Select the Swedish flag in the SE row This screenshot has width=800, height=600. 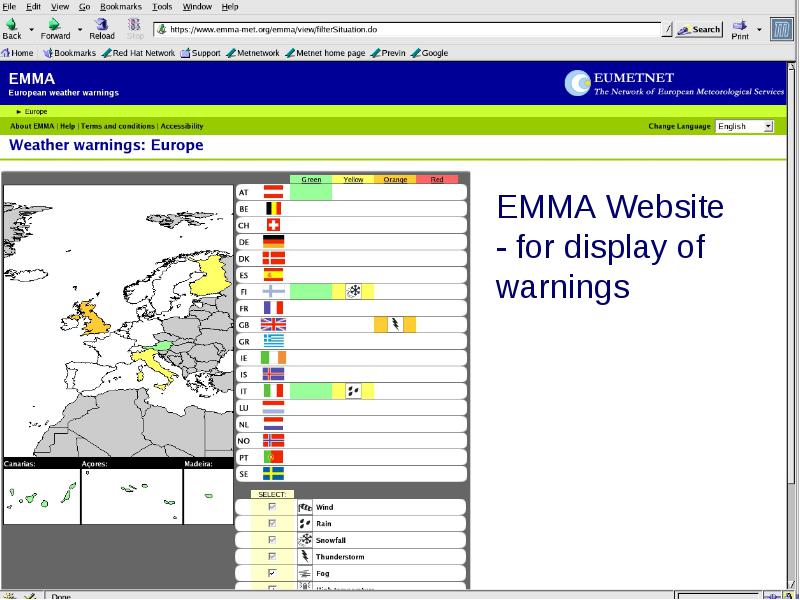click(x=273, y=473)
